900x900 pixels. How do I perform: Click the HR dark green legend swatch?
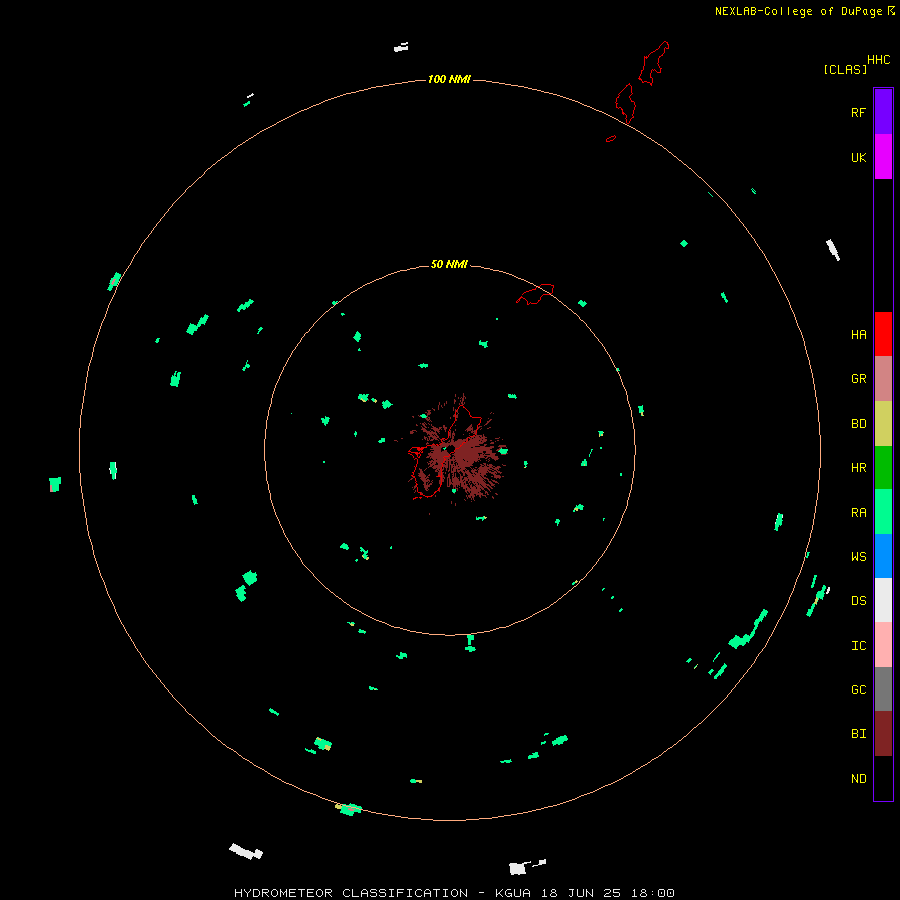(x=883, y=467)
